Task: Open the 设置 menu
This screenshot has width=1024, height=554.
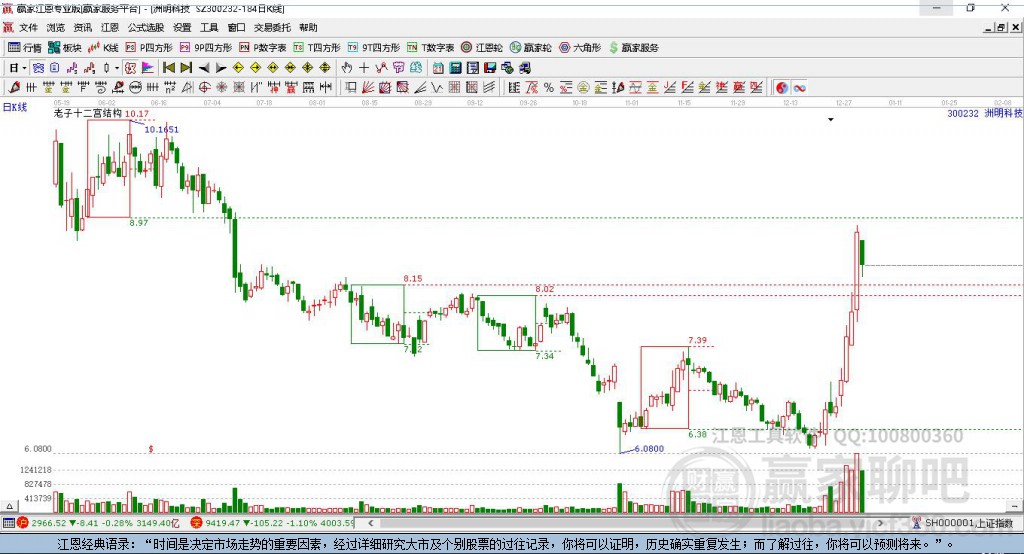Action: coord(182,27)
